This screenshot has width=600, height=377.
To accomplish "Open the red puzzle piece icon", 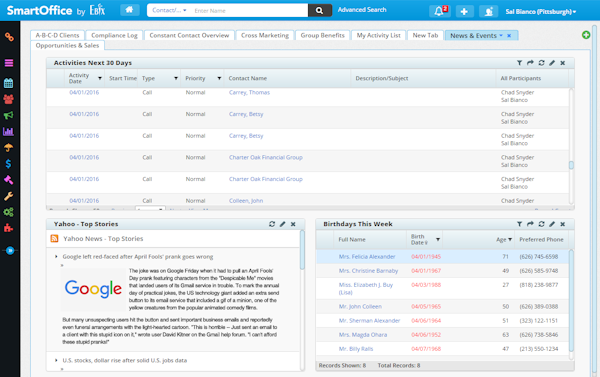I will pyautogui.click(x=8, y=228).
